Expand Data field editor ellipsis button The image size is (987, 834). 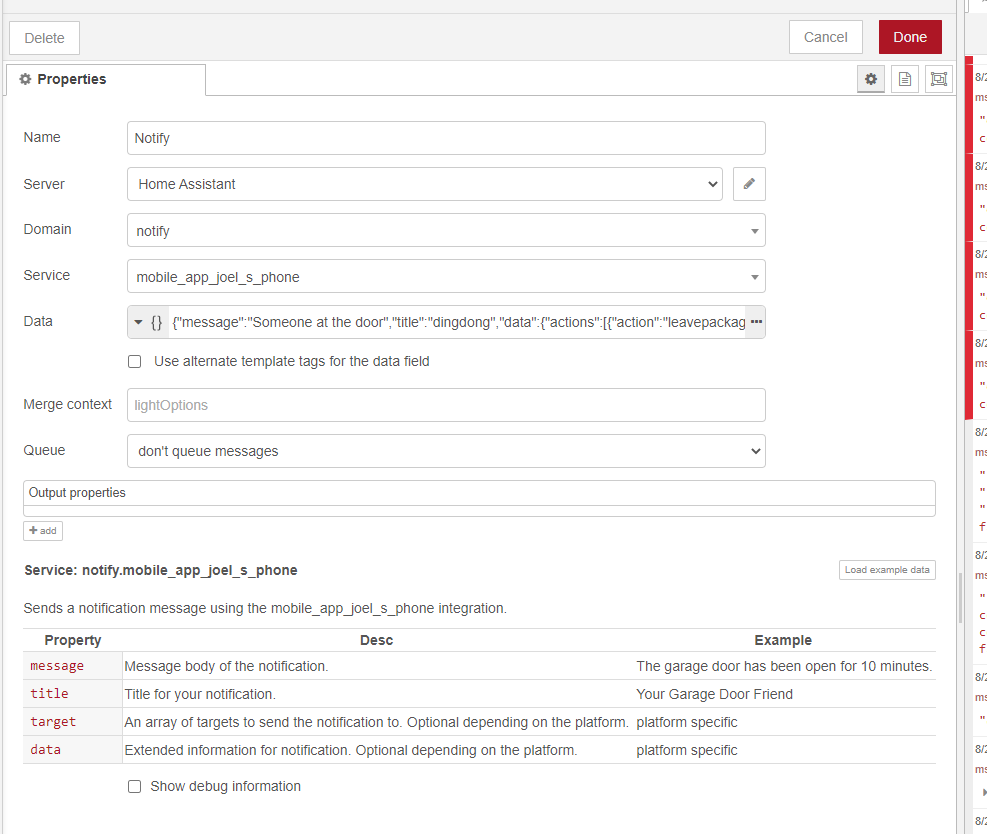coord(756,322)
